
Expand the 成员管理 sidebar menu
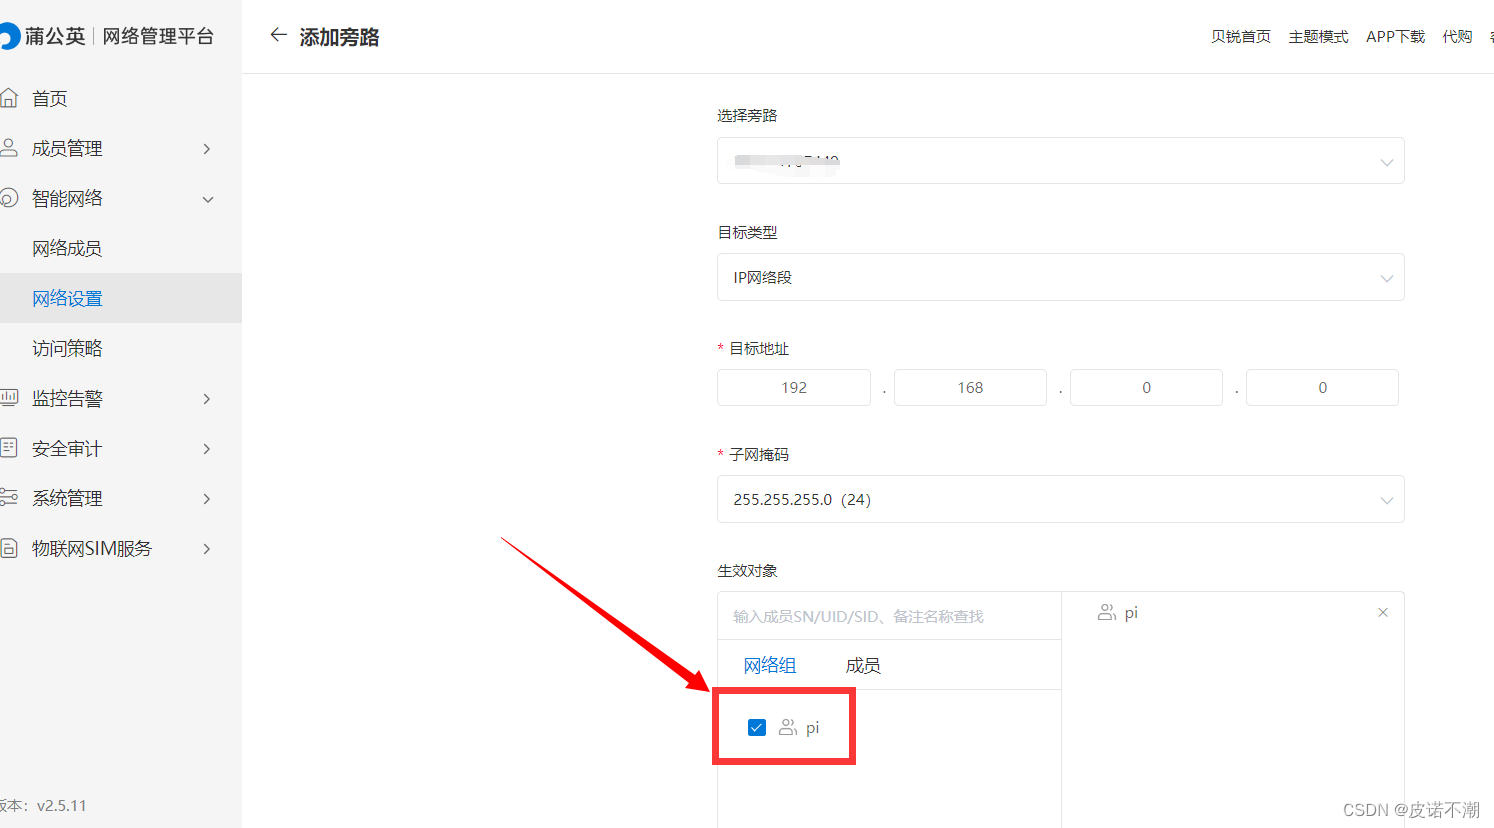pyautogui.click(x=207, y=148)
